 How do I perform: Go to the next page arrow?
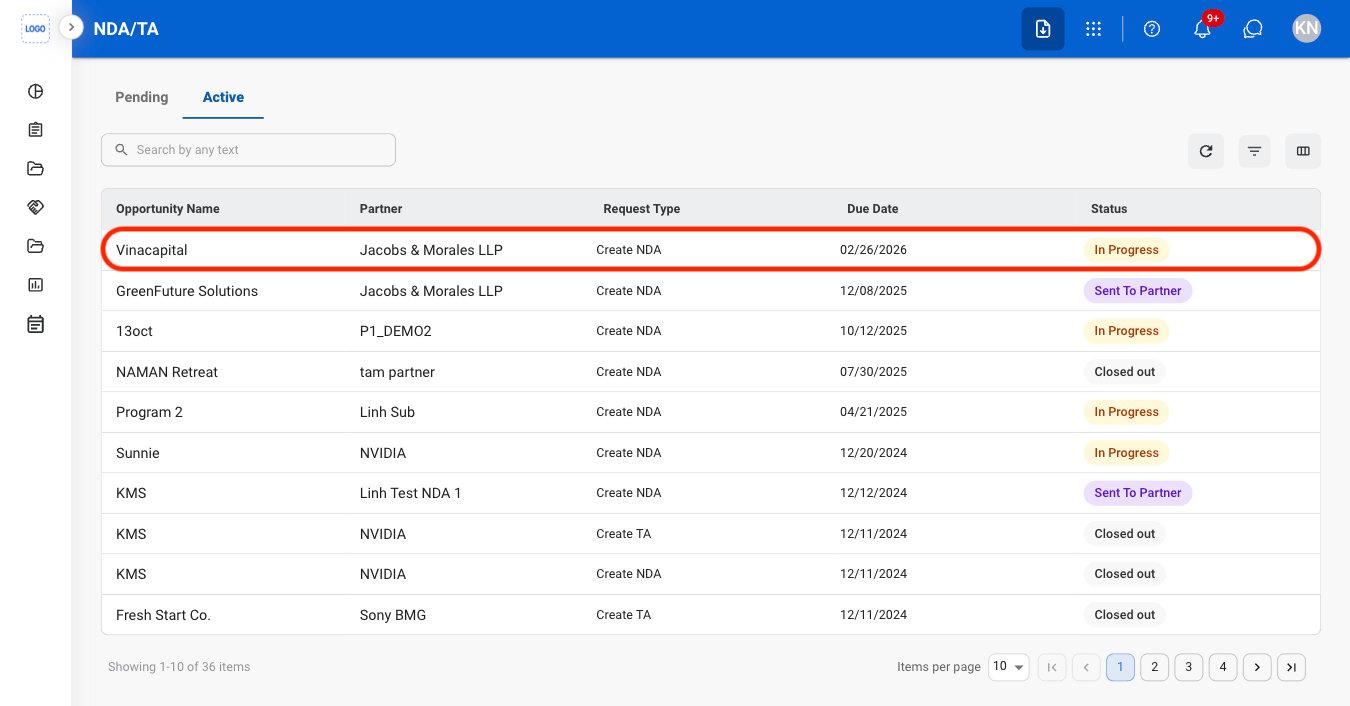coord(1257,667)
